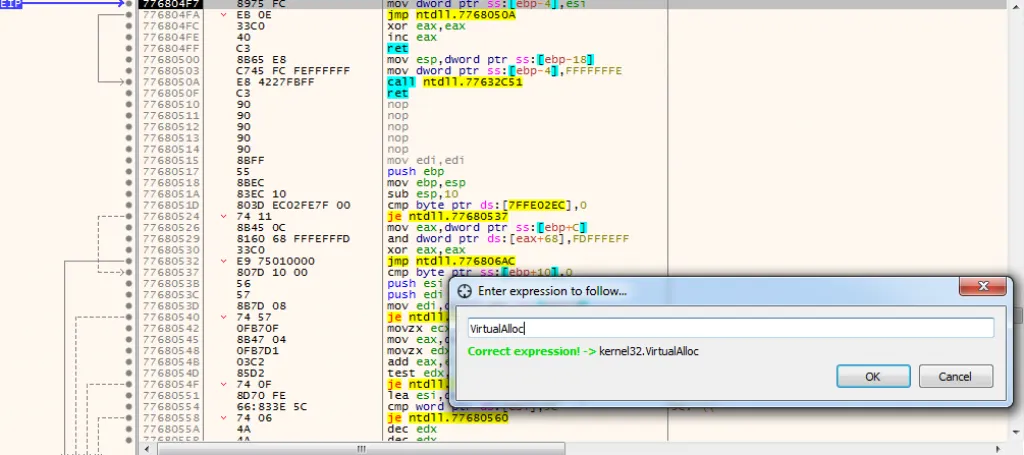The width and height of the screenshot is (1024, 455).
Task: Toggle breakpoint dot at address 776804FA
Action: [129, 15]
